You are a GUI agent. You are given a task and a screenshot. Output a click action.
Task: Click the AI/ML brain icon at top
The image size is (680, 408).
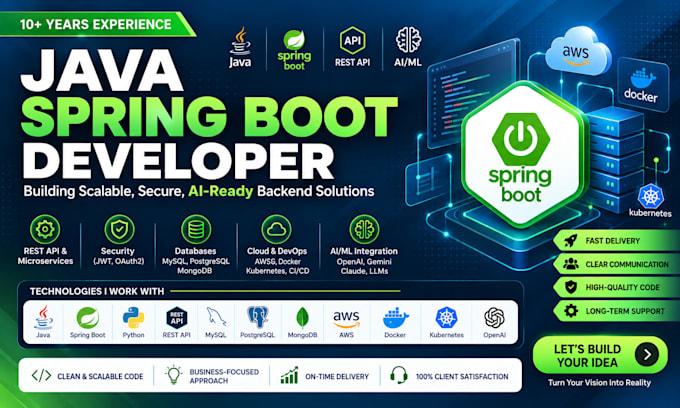point(408,40)
